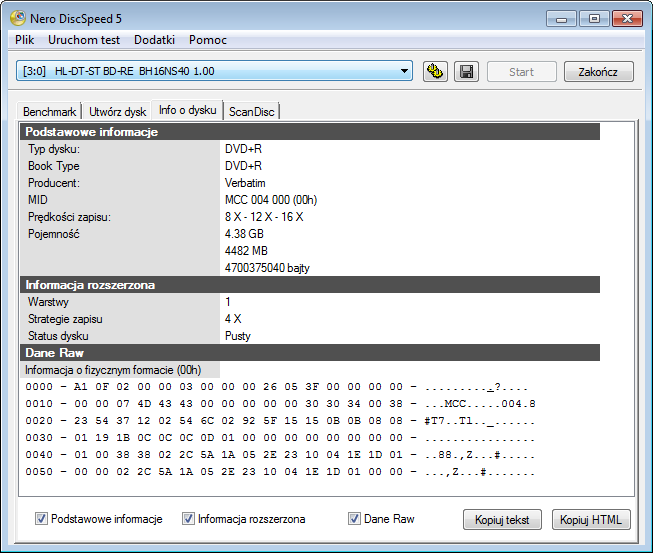Select the Info o dysku tab
The image size is (653, 553).
(x=187, y=110)
